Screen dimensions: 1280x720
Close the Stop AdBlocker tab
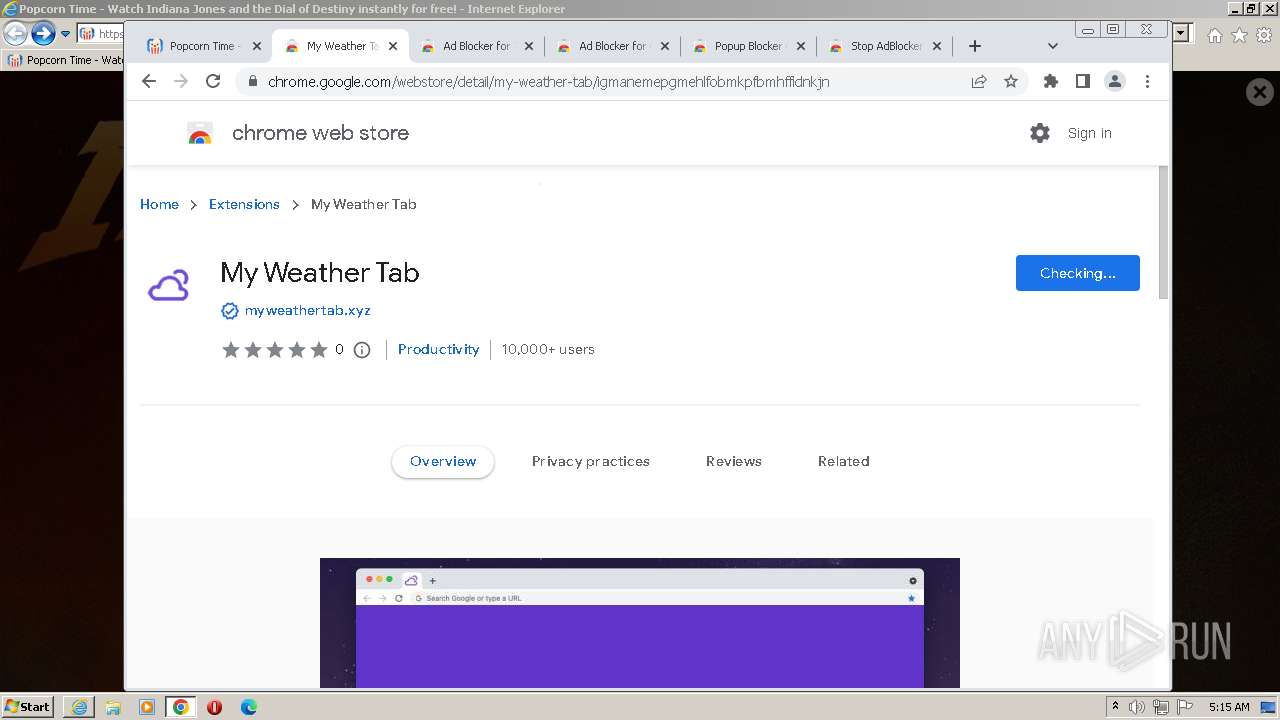coord(936,46)
